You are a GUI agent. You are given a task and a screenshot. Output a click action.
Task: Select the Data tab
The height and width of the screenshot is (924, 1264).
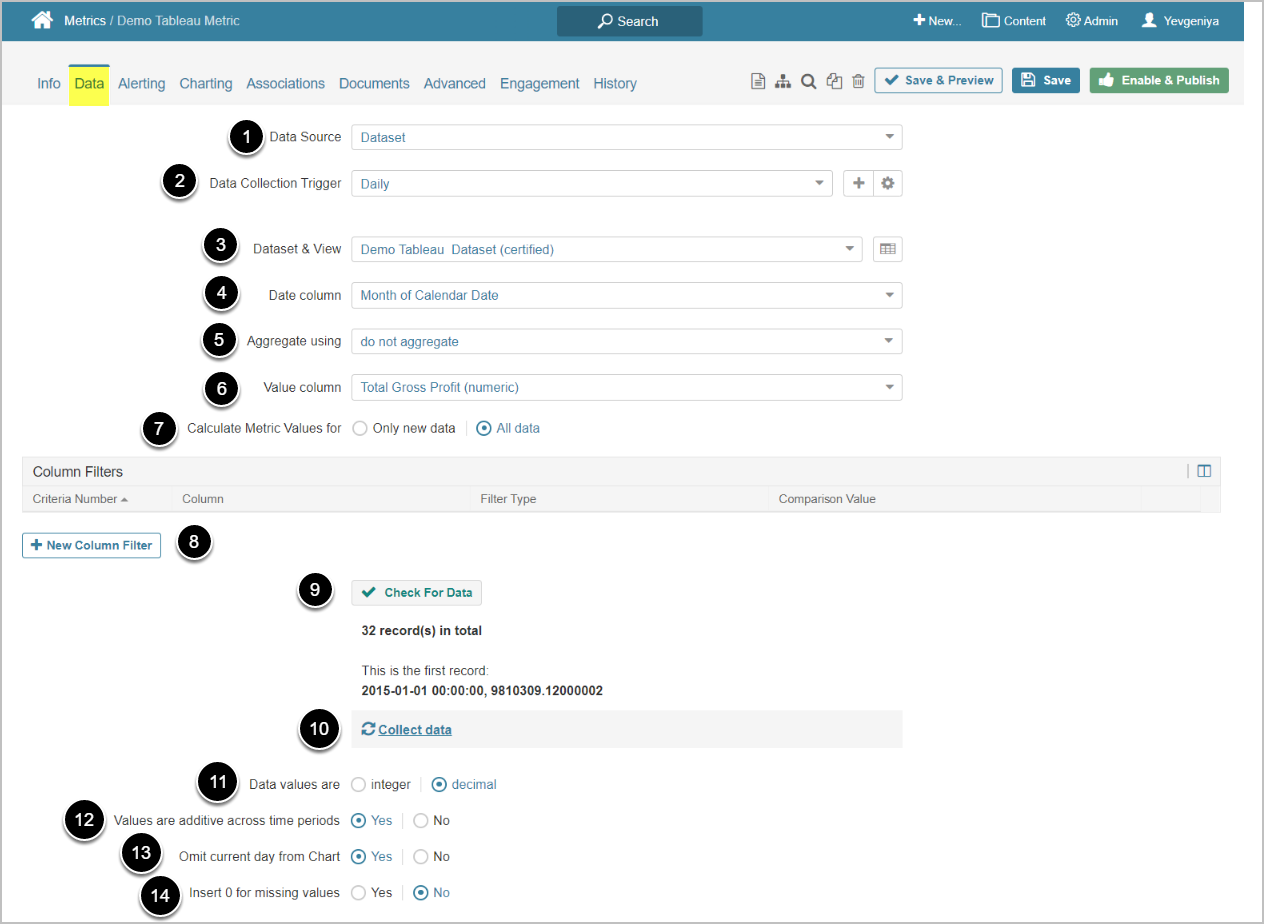click(89, 84)
